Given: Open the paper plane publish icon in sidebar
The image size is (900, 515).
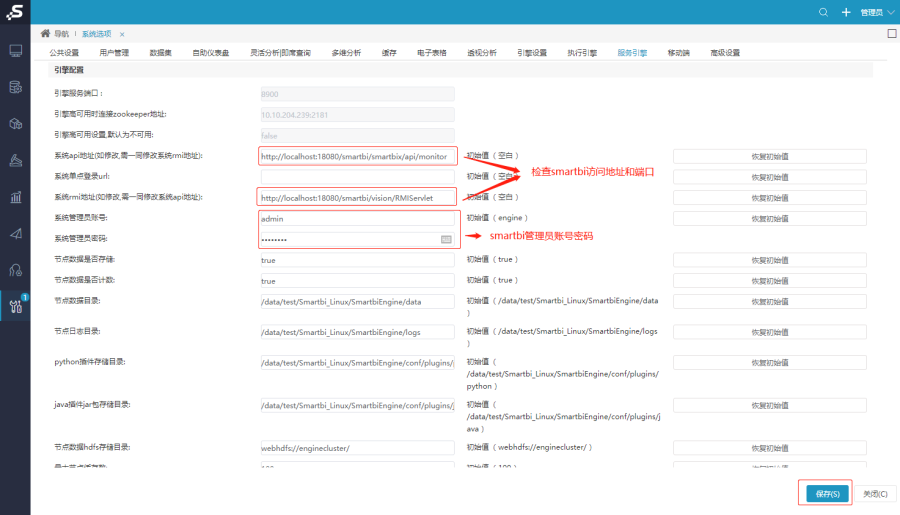Looking at the screenshot, I should tap(15, 234).
